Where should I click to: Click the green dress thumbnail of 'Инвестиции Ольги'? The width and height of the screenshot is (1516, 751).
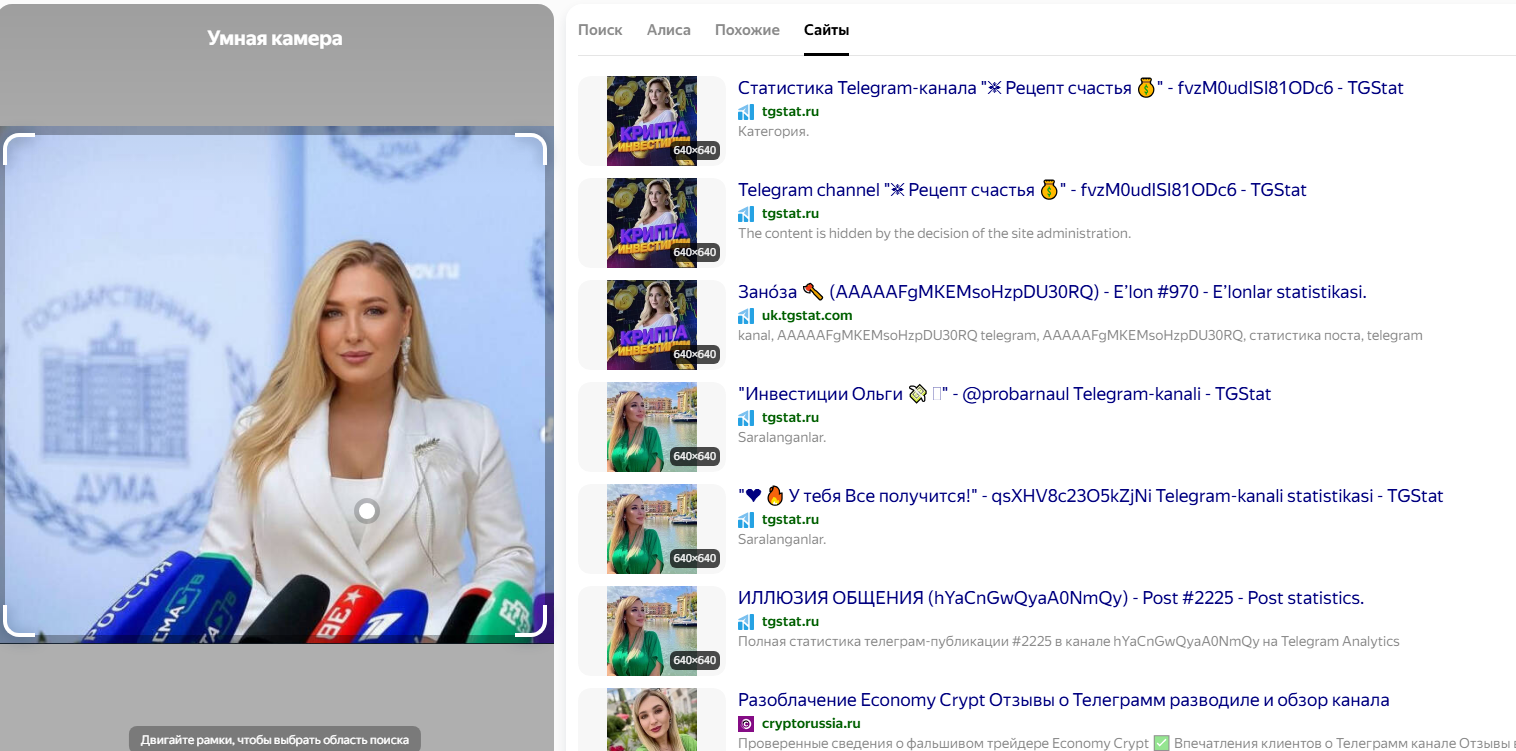pyautogui.click(x=651, y=426)
